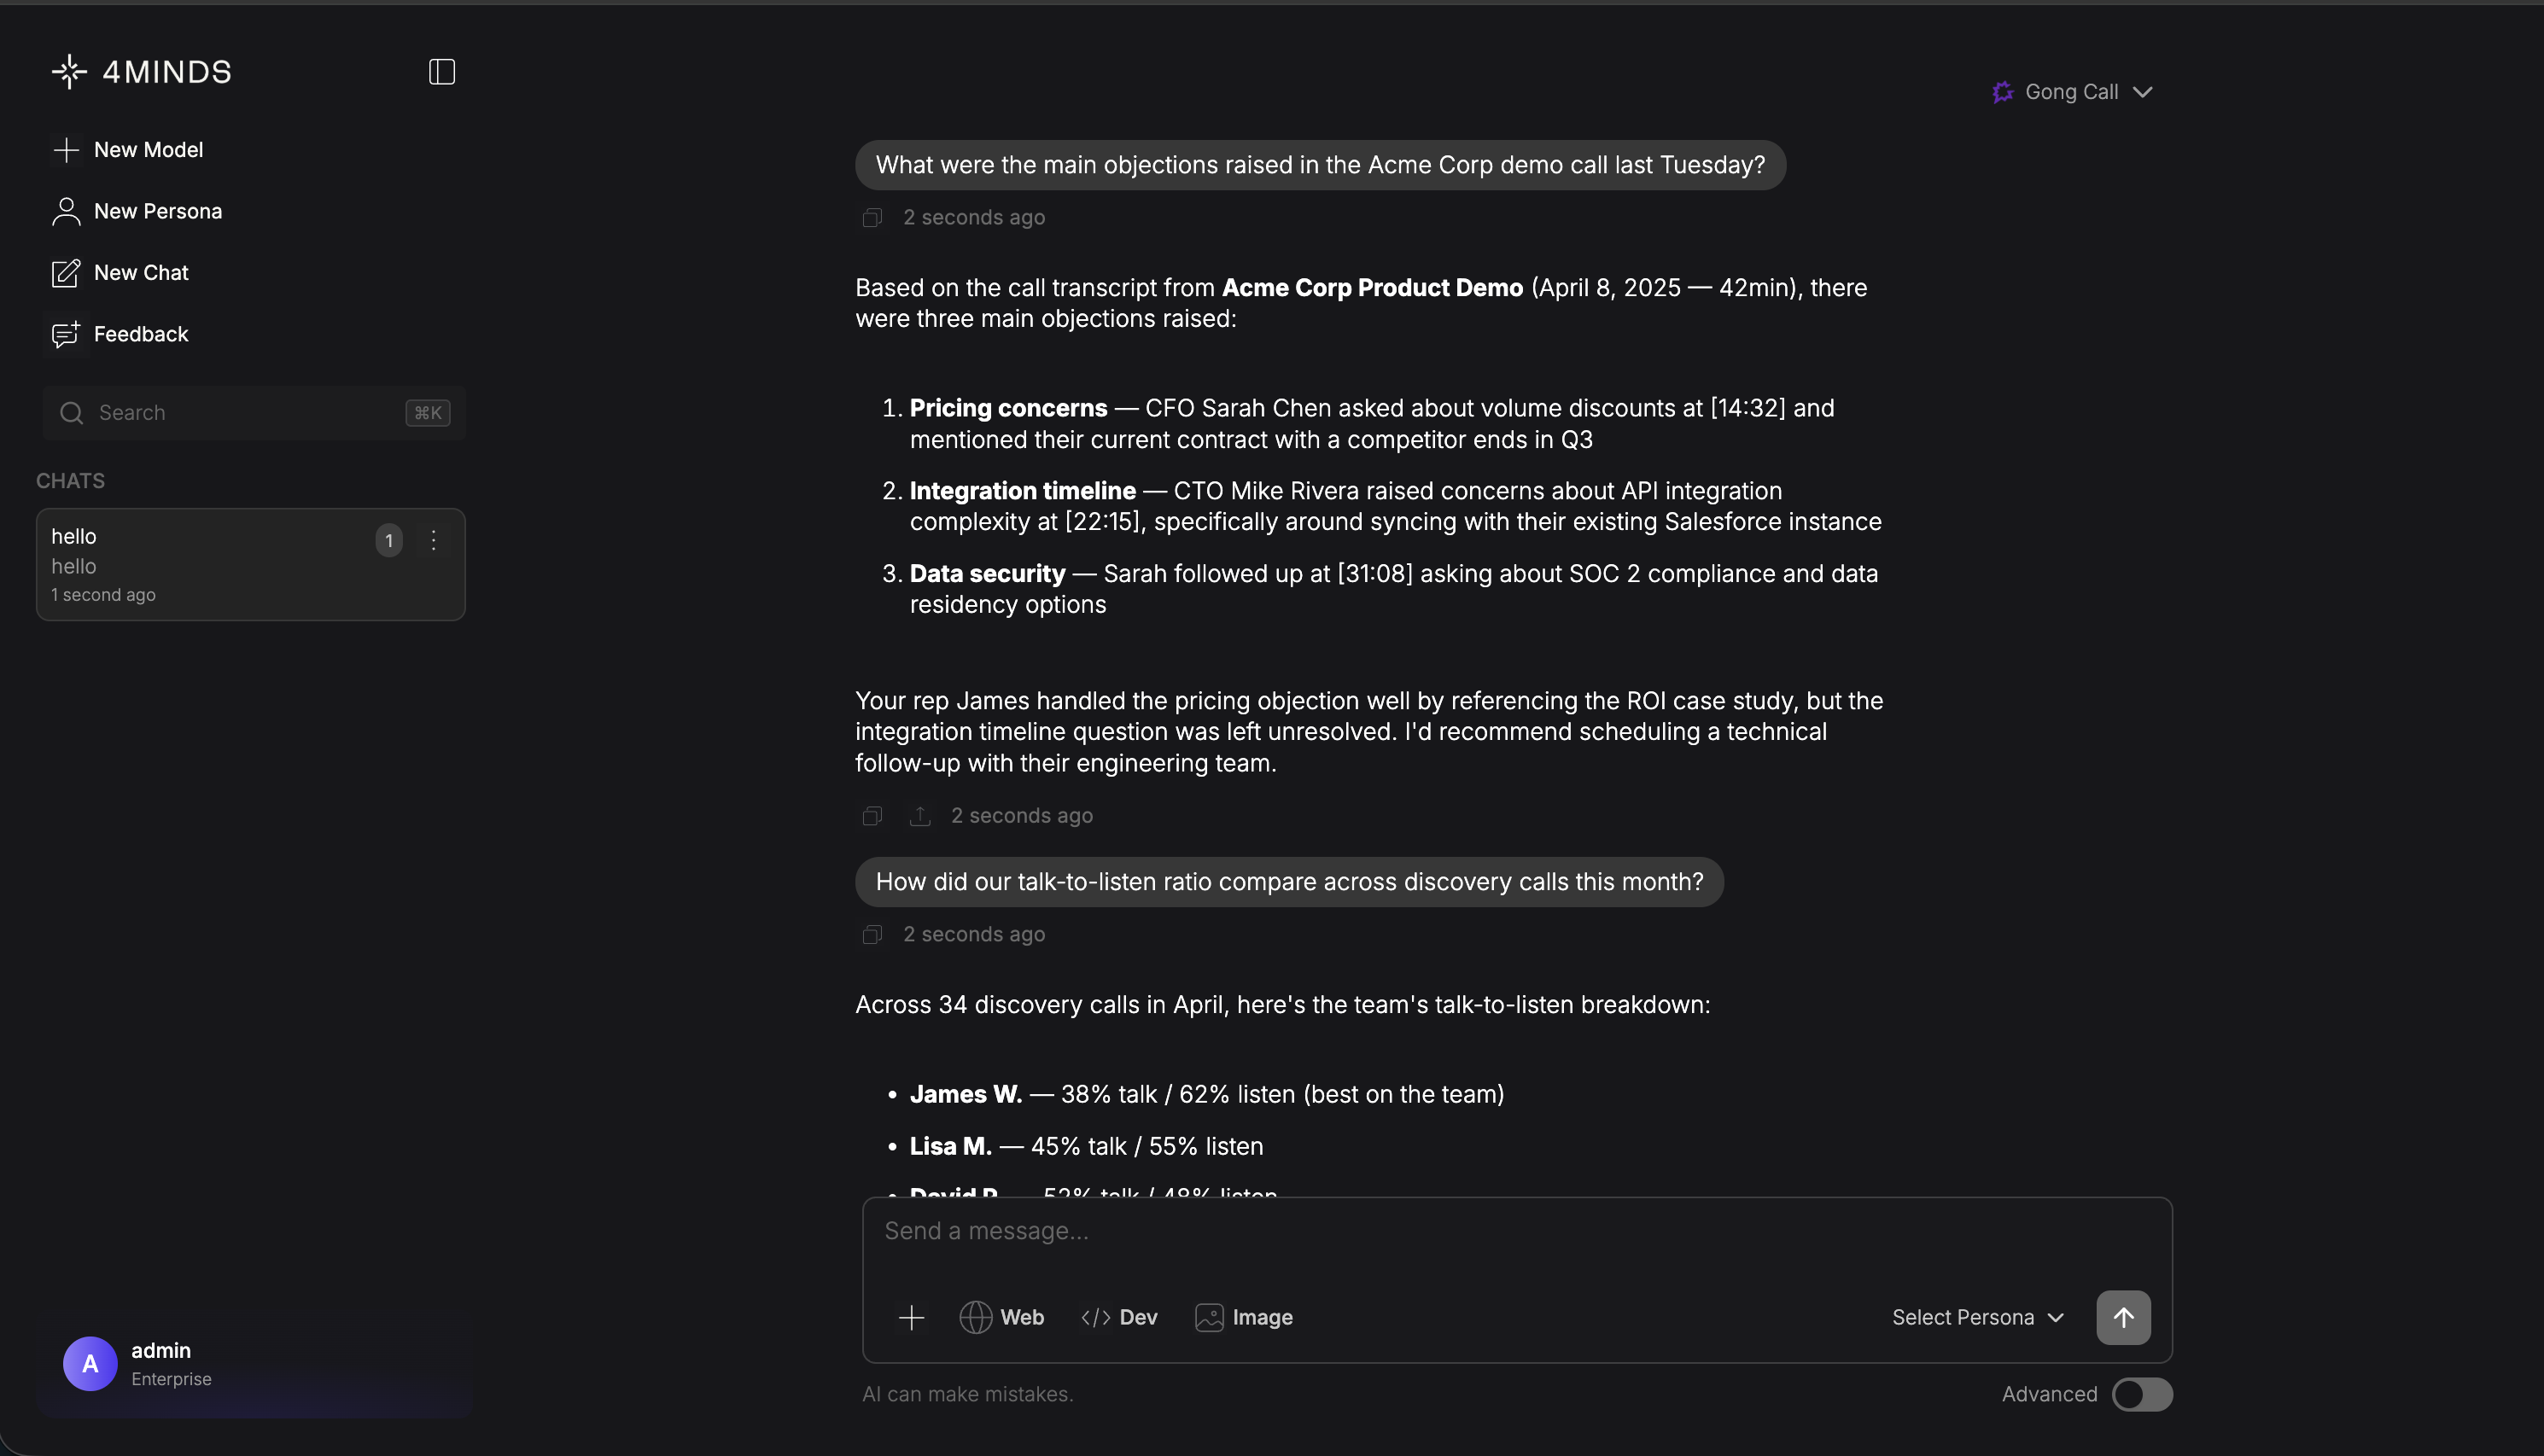Copy the AI response about objections
Screen dimensions: 2544x1456
872,816
